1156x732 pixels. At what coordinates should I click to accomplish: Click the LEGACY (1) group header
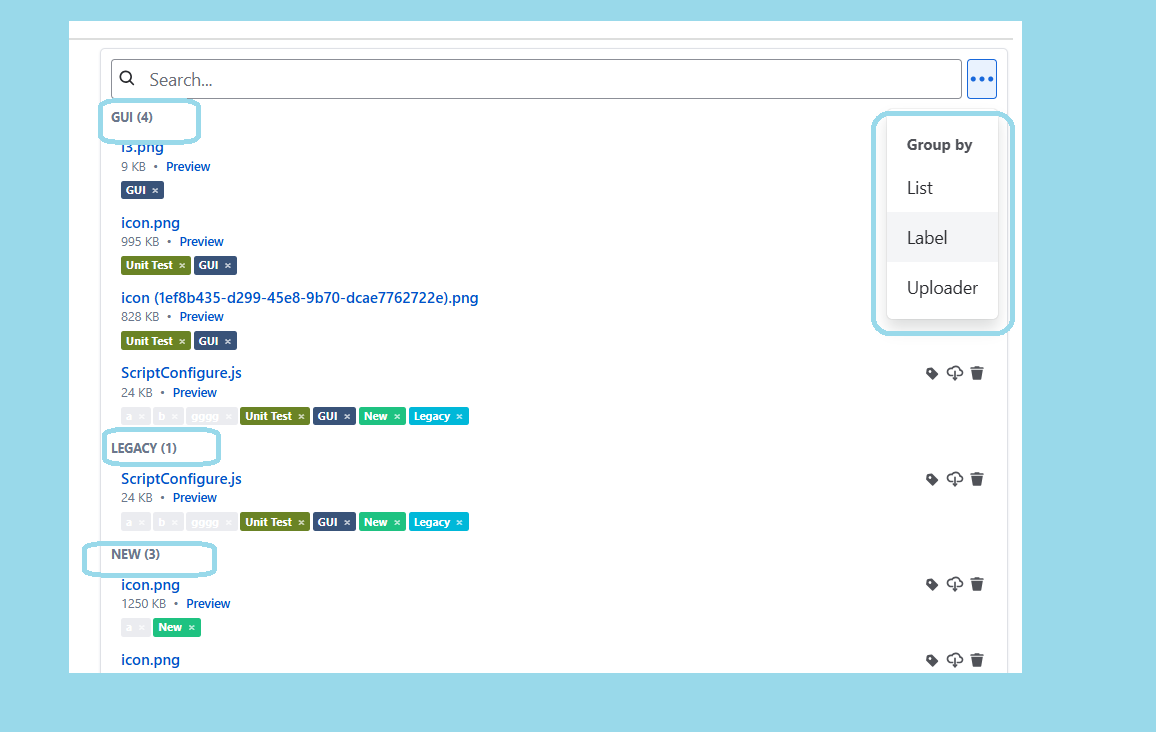click(x=144, y=448)
